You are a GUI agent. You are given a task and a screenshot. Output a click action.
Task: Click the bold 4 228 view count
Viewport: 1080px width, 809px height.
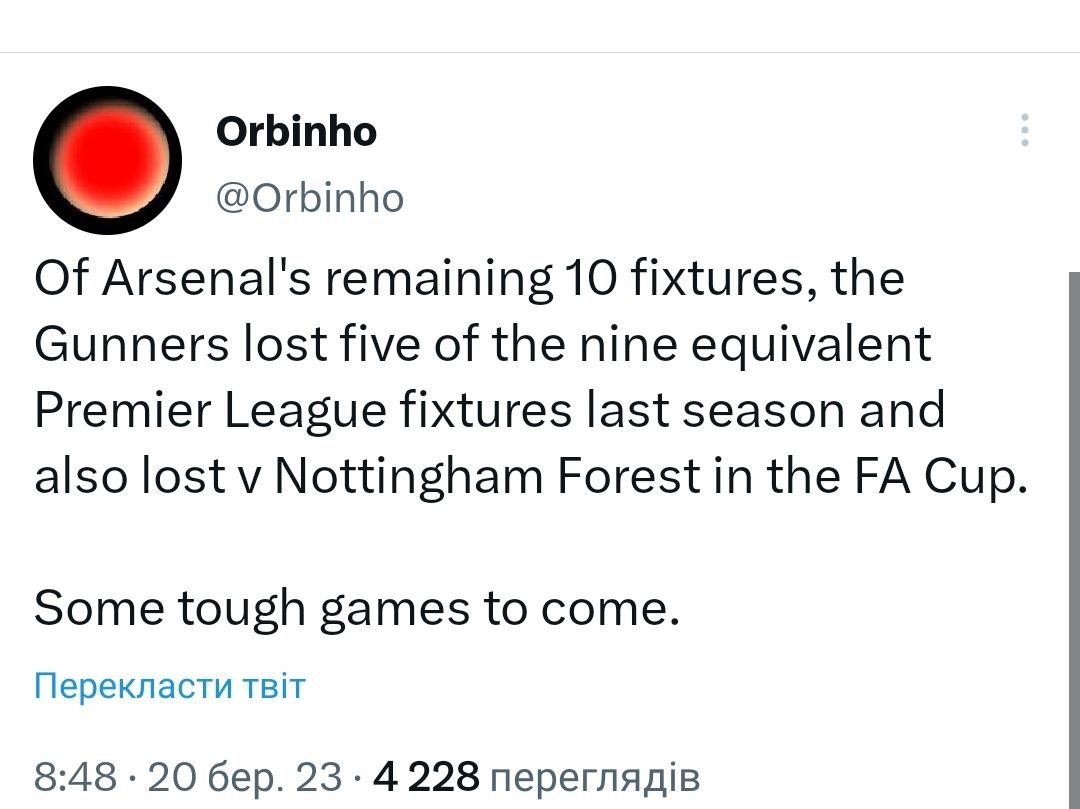426,776
